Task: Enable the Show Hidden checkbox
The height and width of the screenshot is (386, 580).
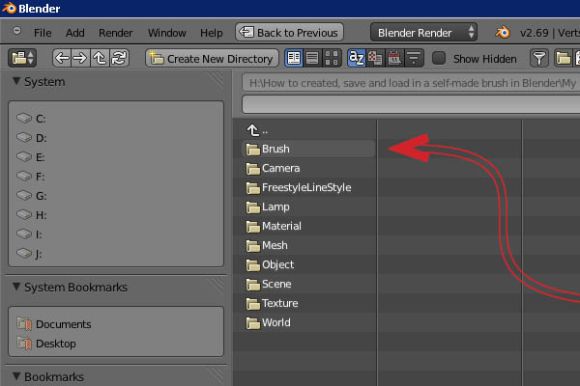Action: 439,58
